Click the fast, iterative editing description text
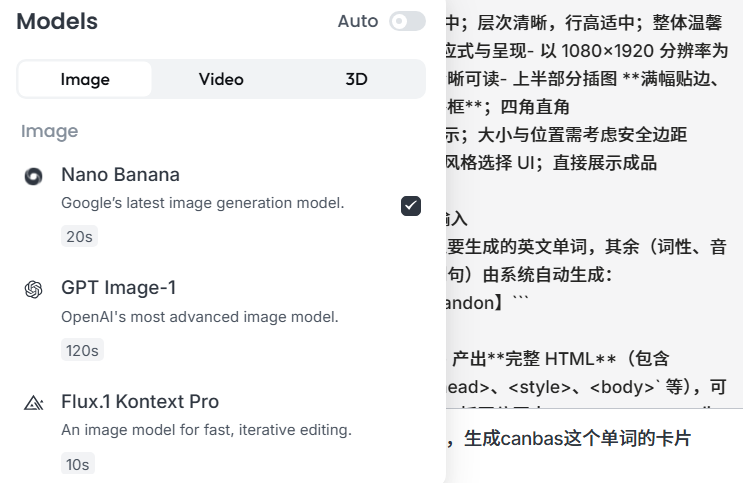This screenshot has width=743, height=483. point(207,430)
